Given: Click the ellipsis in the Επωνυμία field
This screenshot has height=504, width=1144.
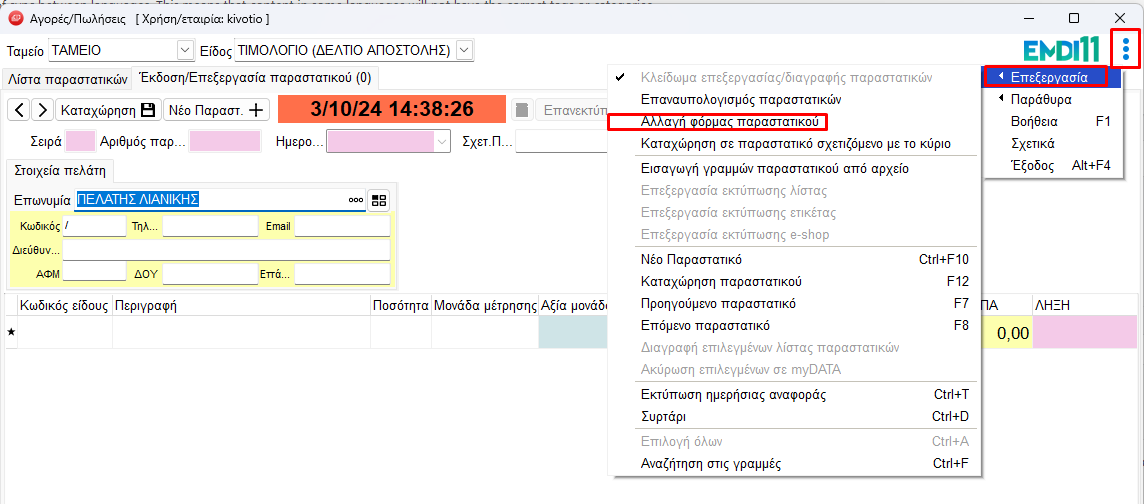Looking at the screenshot, I should tap(355, 200).
